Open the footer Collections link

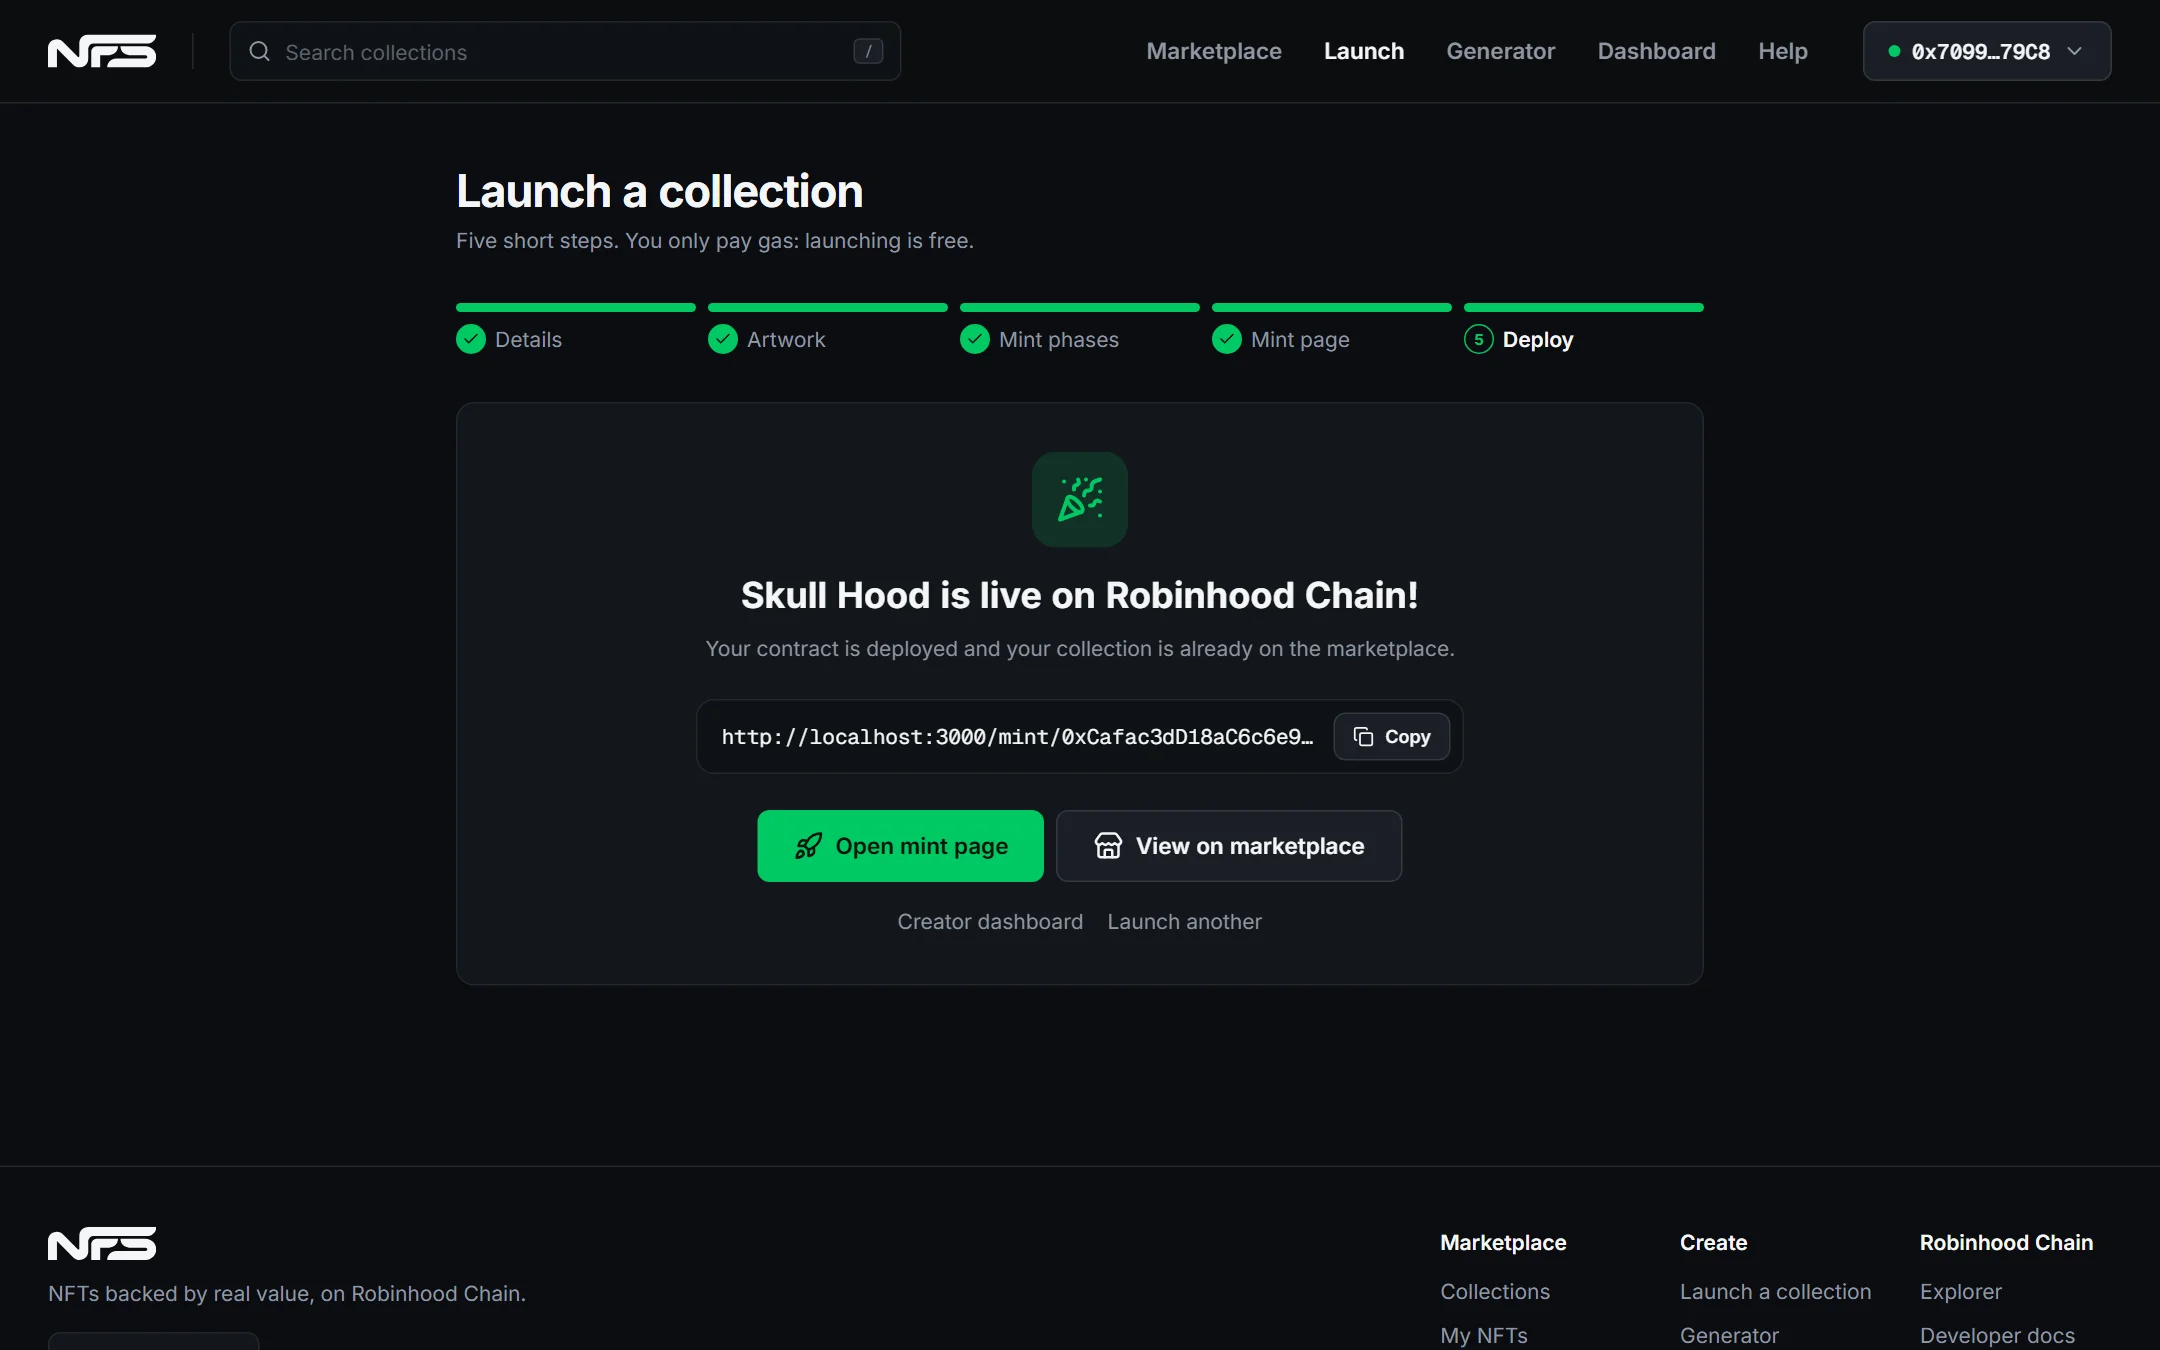click(1495, 1291)
